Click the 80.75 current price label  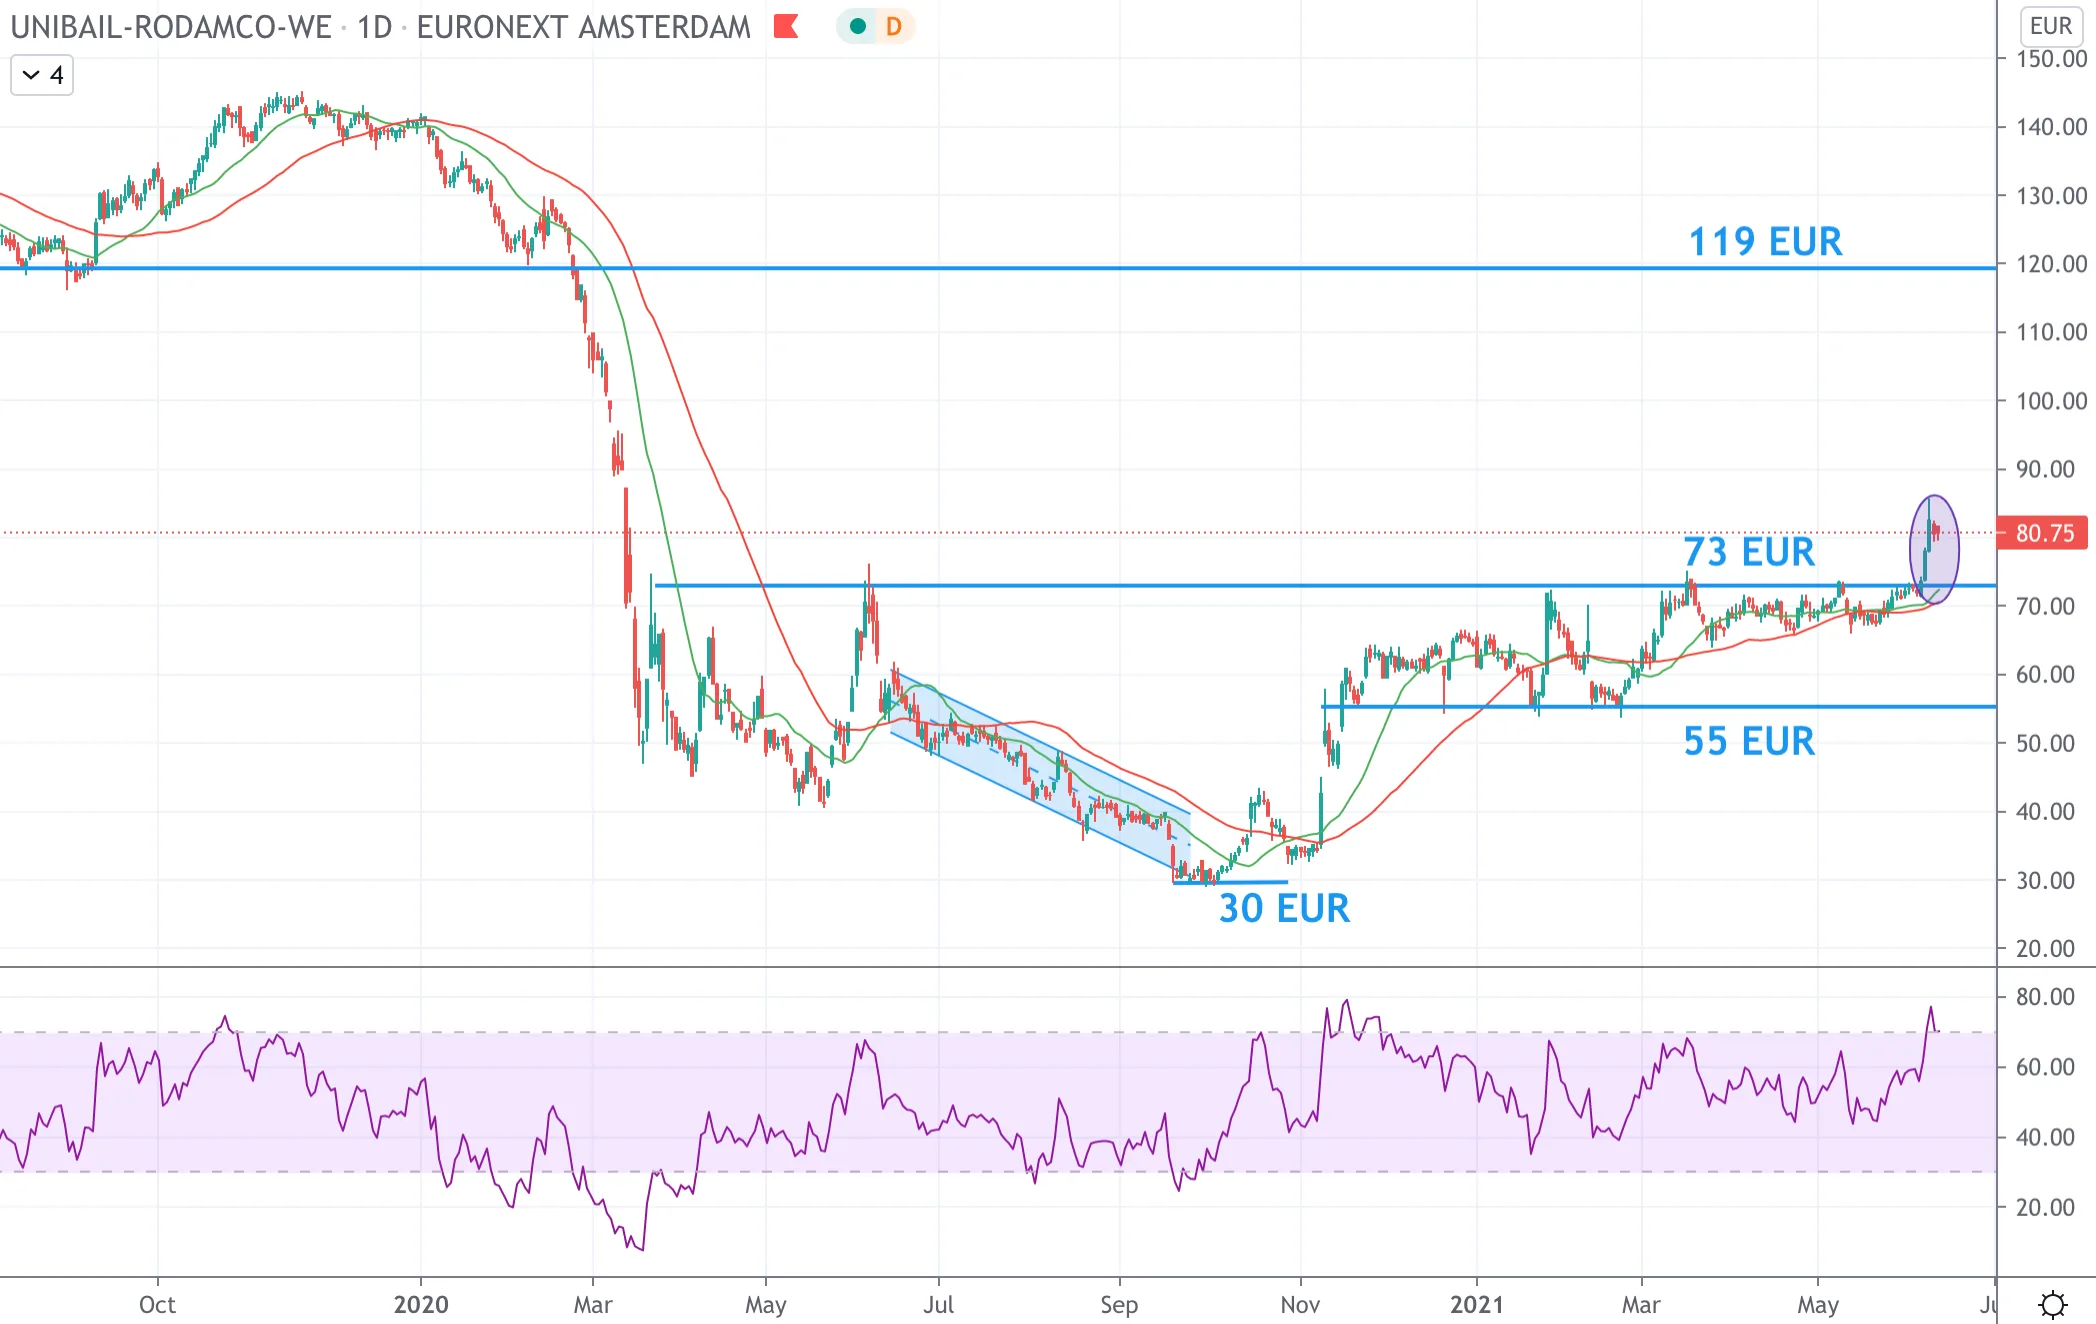tap(2044, 533)
